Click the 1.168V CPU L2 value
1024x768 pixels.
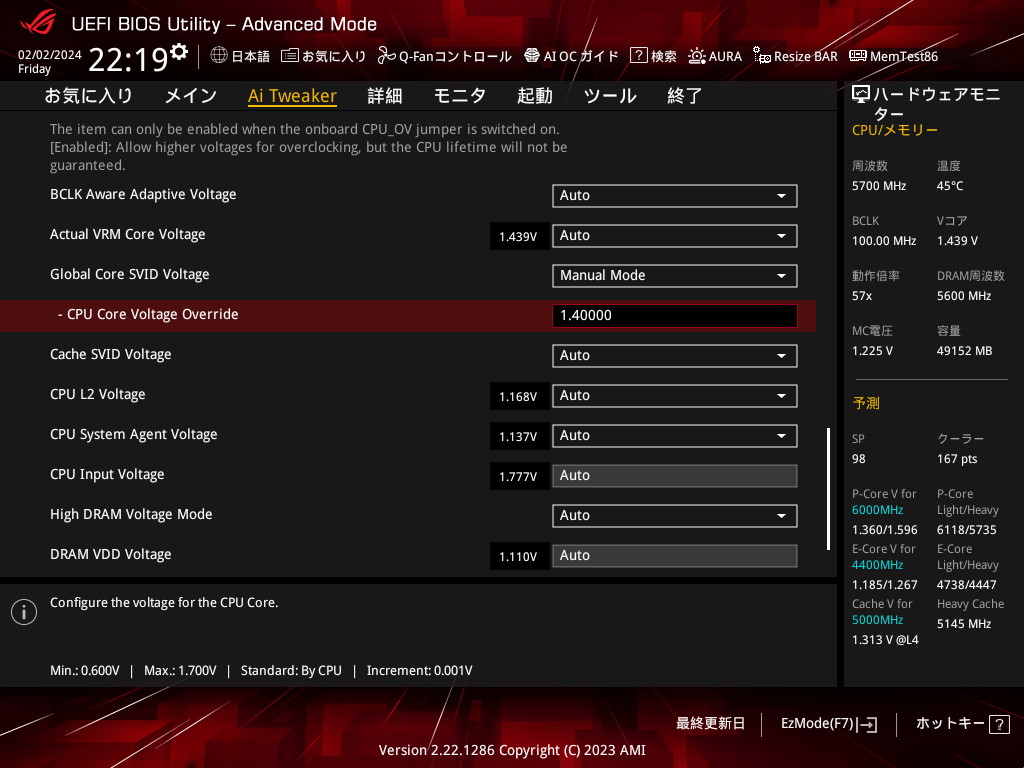coord(518,396)
